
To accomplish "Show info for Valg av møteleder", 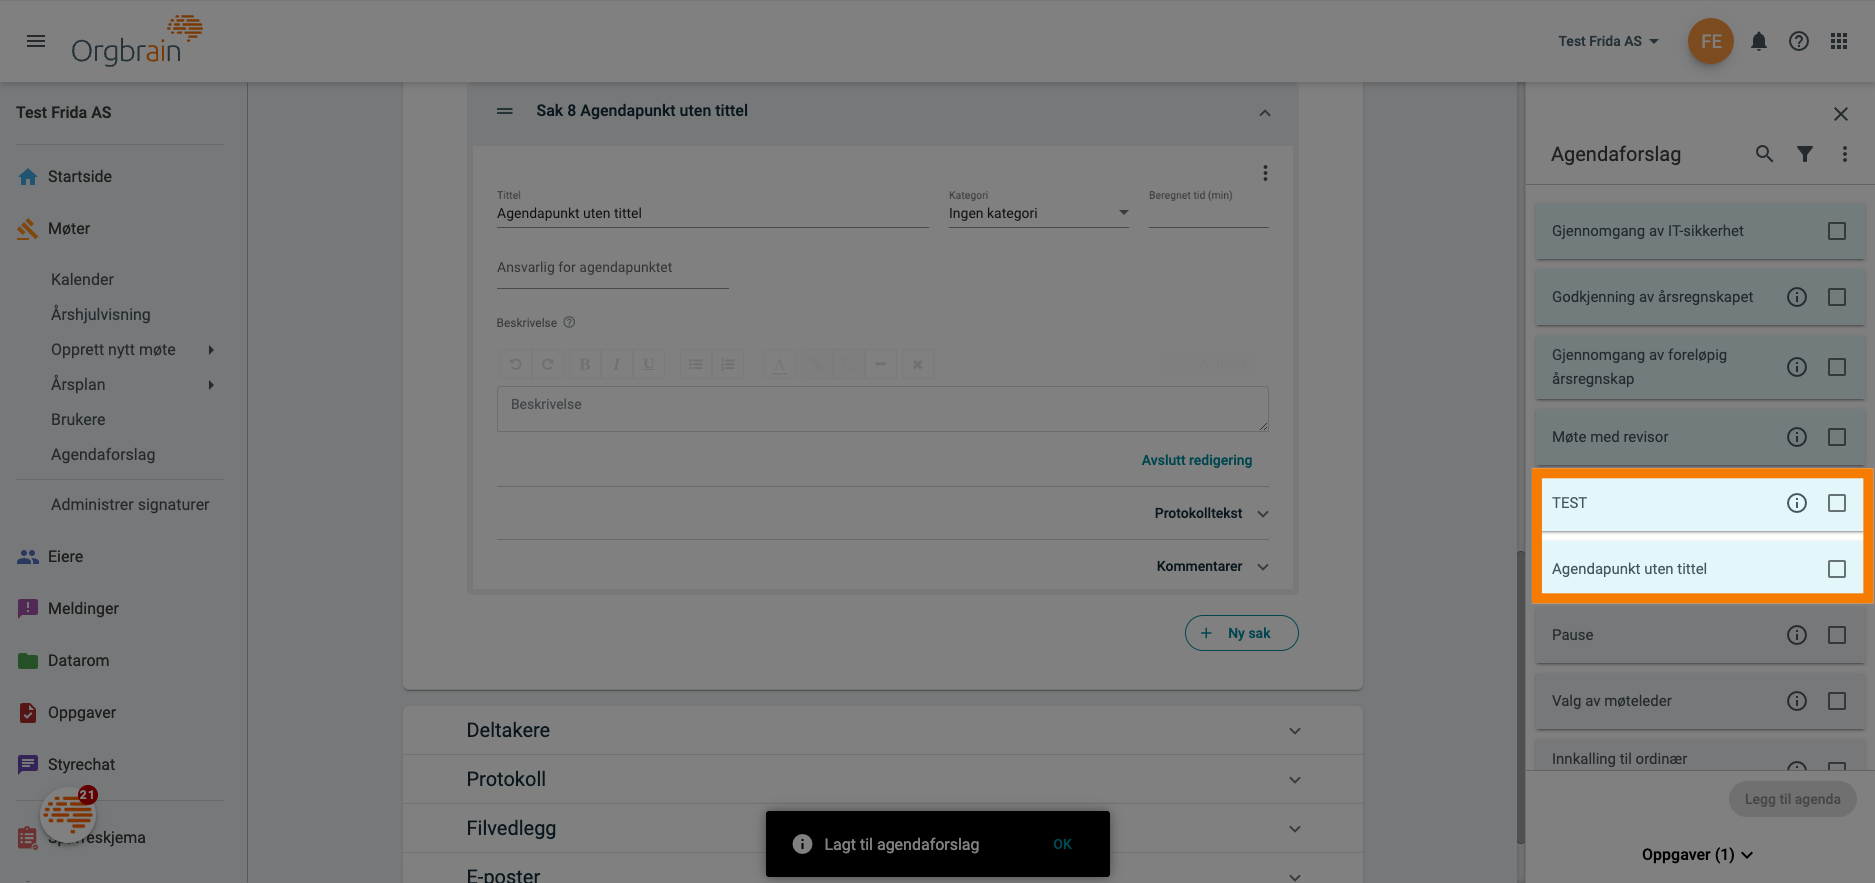I will pyautogui.click(x=1797, y=701).
